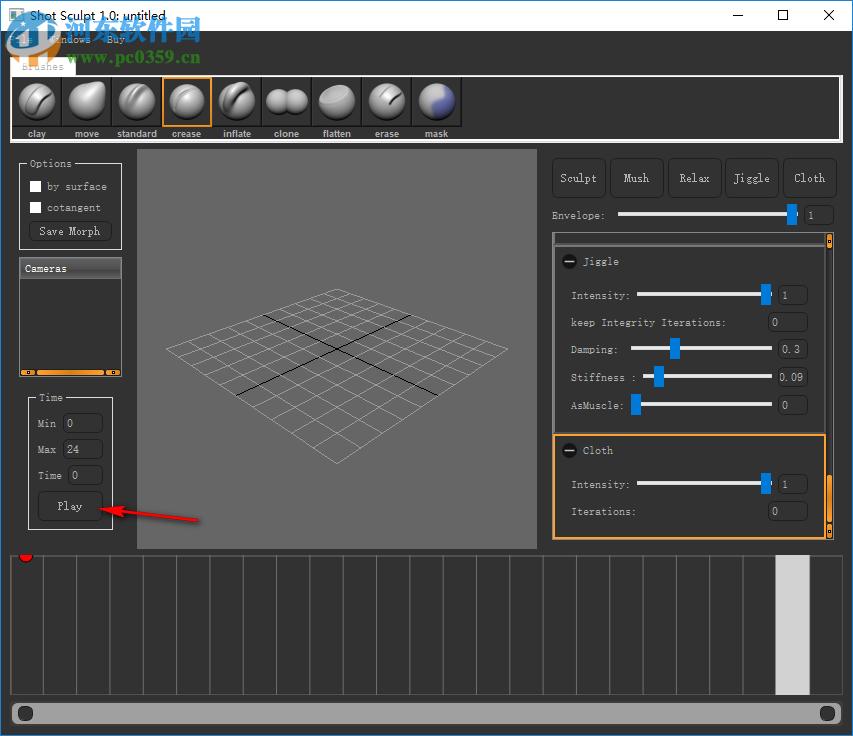The image size is (853, 736).
Task: Activate the clone brush
Action: [287, 102]
